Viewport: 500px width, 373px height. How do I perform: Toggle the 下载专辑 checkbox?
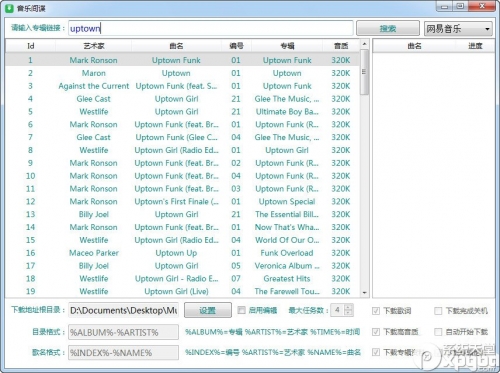coord(376,352)
